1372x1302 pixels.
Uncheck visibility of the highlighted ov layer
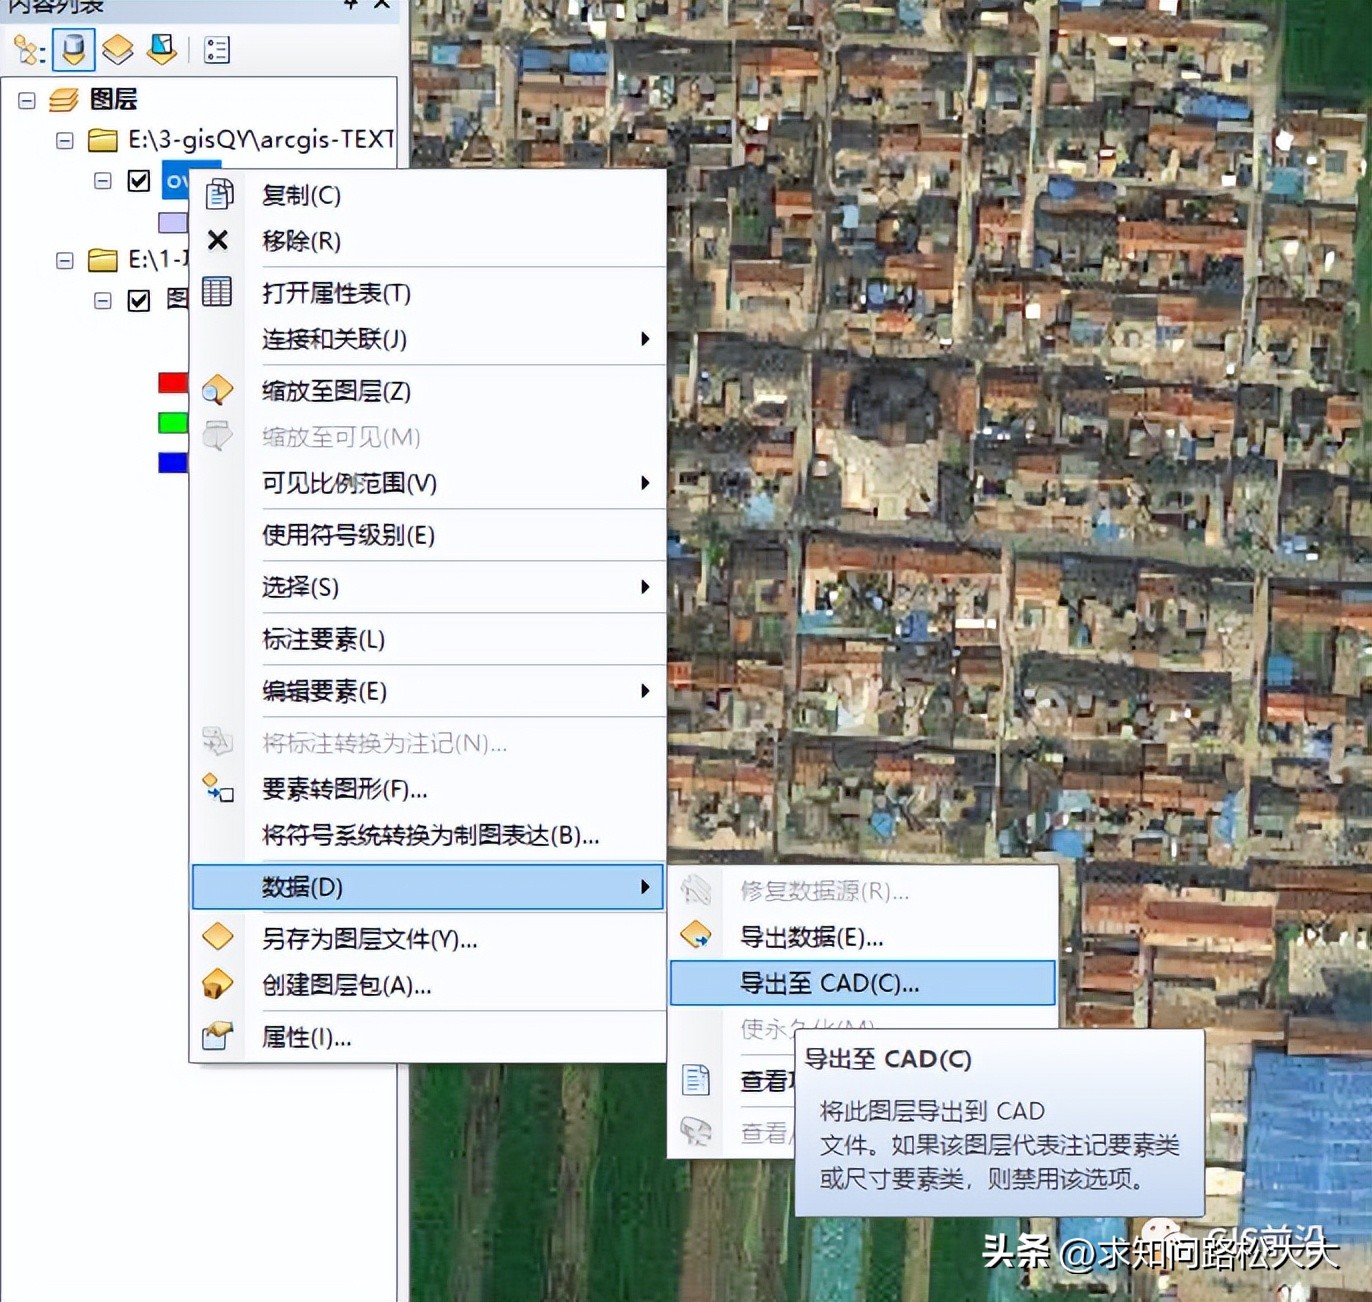139,180
